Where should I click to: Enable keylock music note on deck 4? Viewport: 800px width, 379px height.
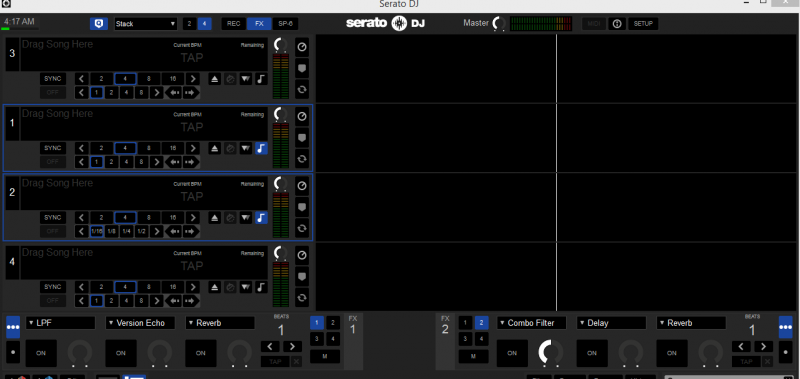tap(261, 287)
